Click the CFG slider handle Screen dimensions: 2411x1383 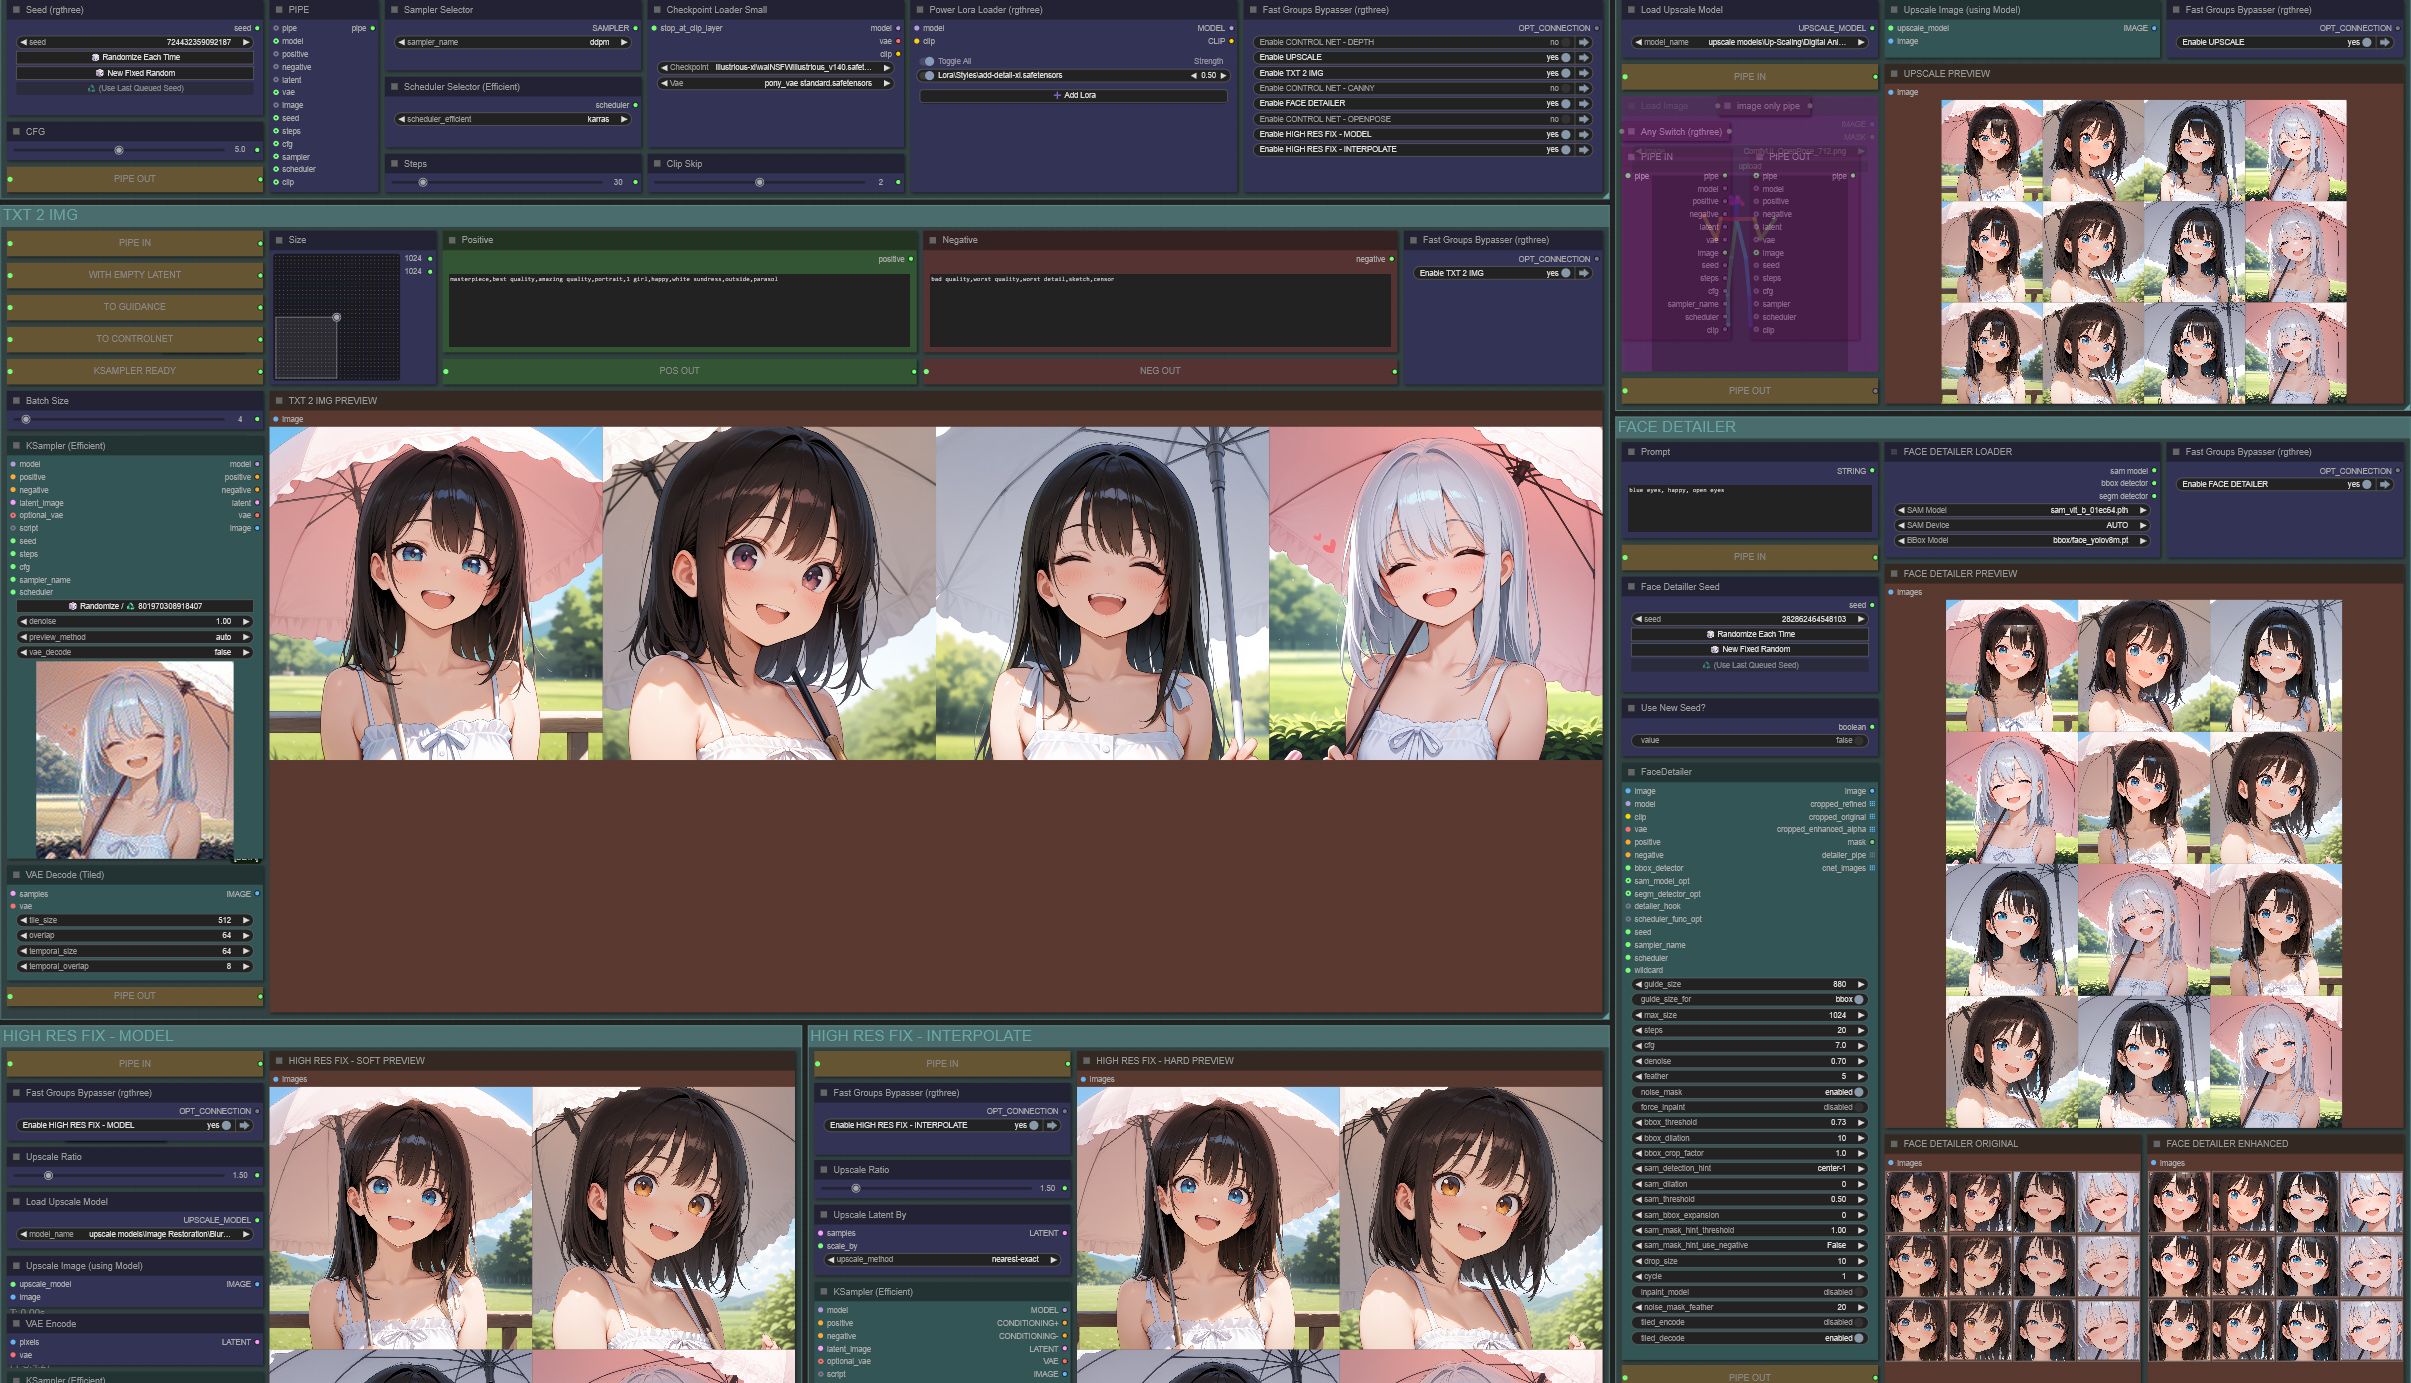[119, 150]
